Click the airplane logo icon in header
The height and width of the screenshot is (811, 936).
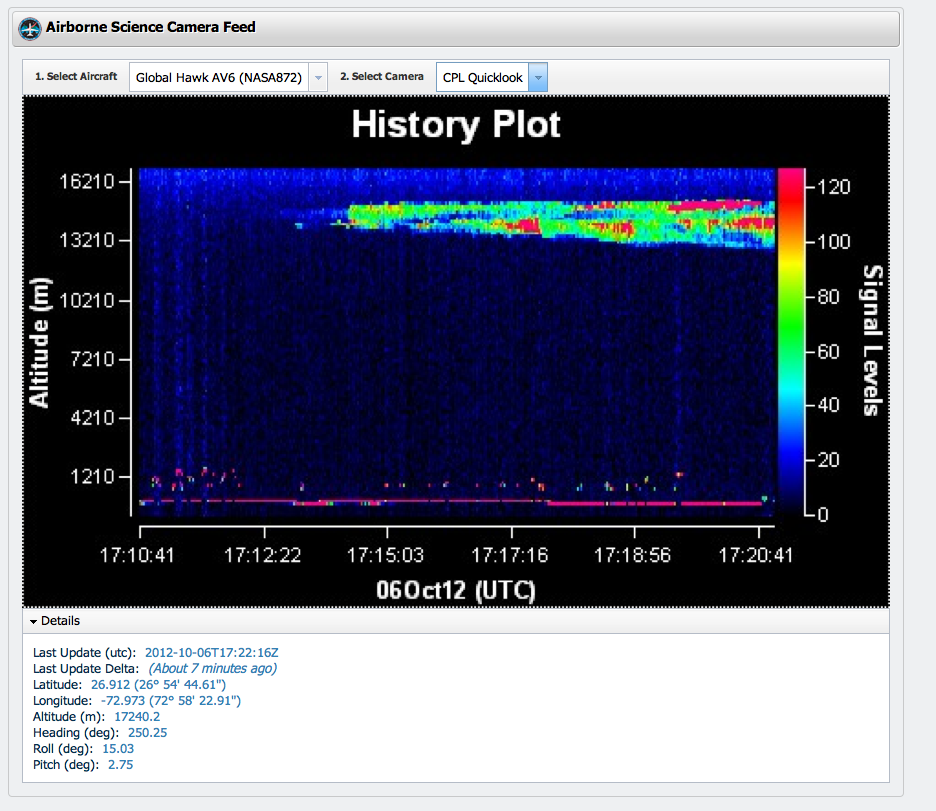pos(30,28)
